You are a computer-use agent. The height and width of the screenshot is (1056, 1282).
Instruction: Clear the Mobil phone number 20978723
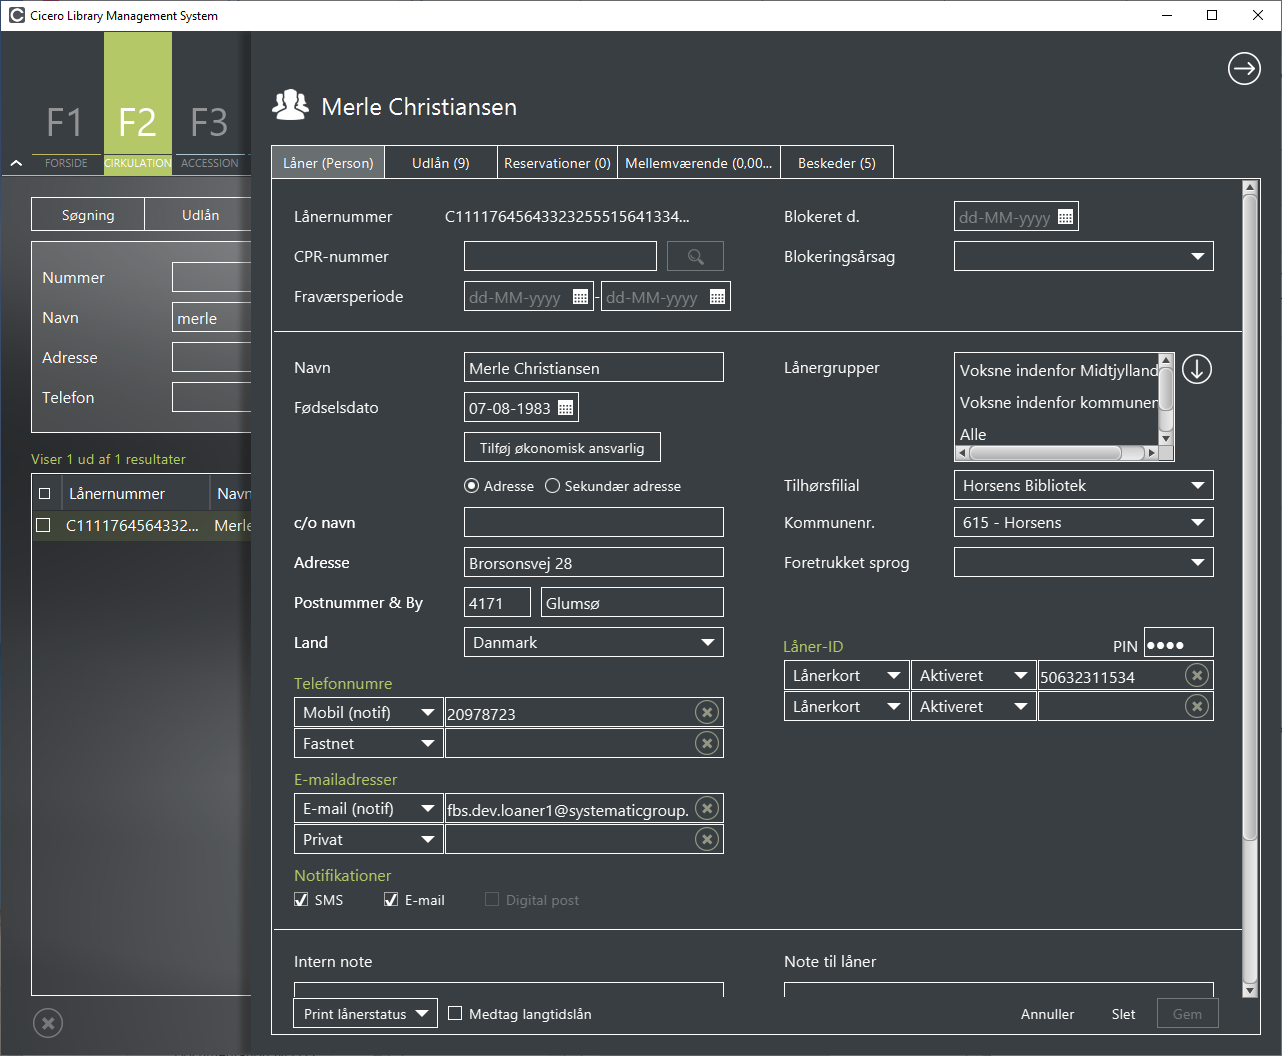pos(707,712)
